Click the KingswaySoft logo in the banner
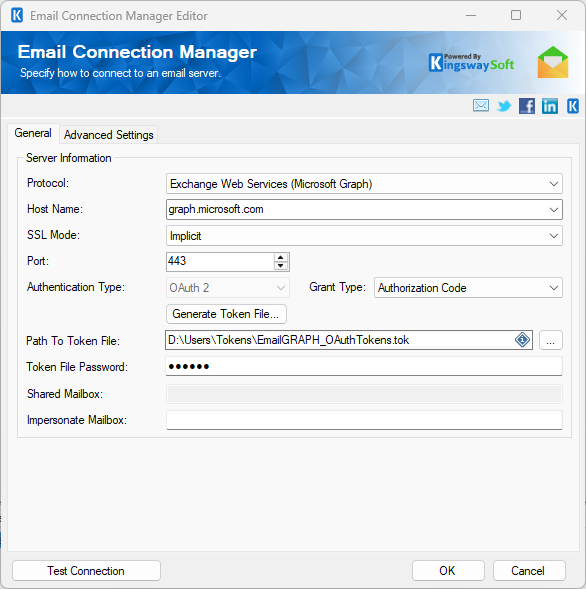Screen dimensions: 586x589 click(471, 63)
